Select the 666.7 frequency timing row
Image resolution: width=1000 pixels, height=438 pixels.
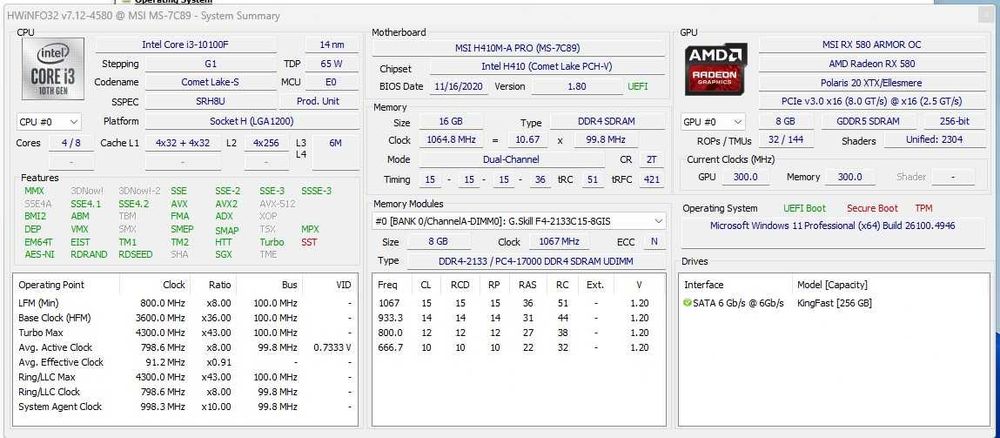pos(519,347)
